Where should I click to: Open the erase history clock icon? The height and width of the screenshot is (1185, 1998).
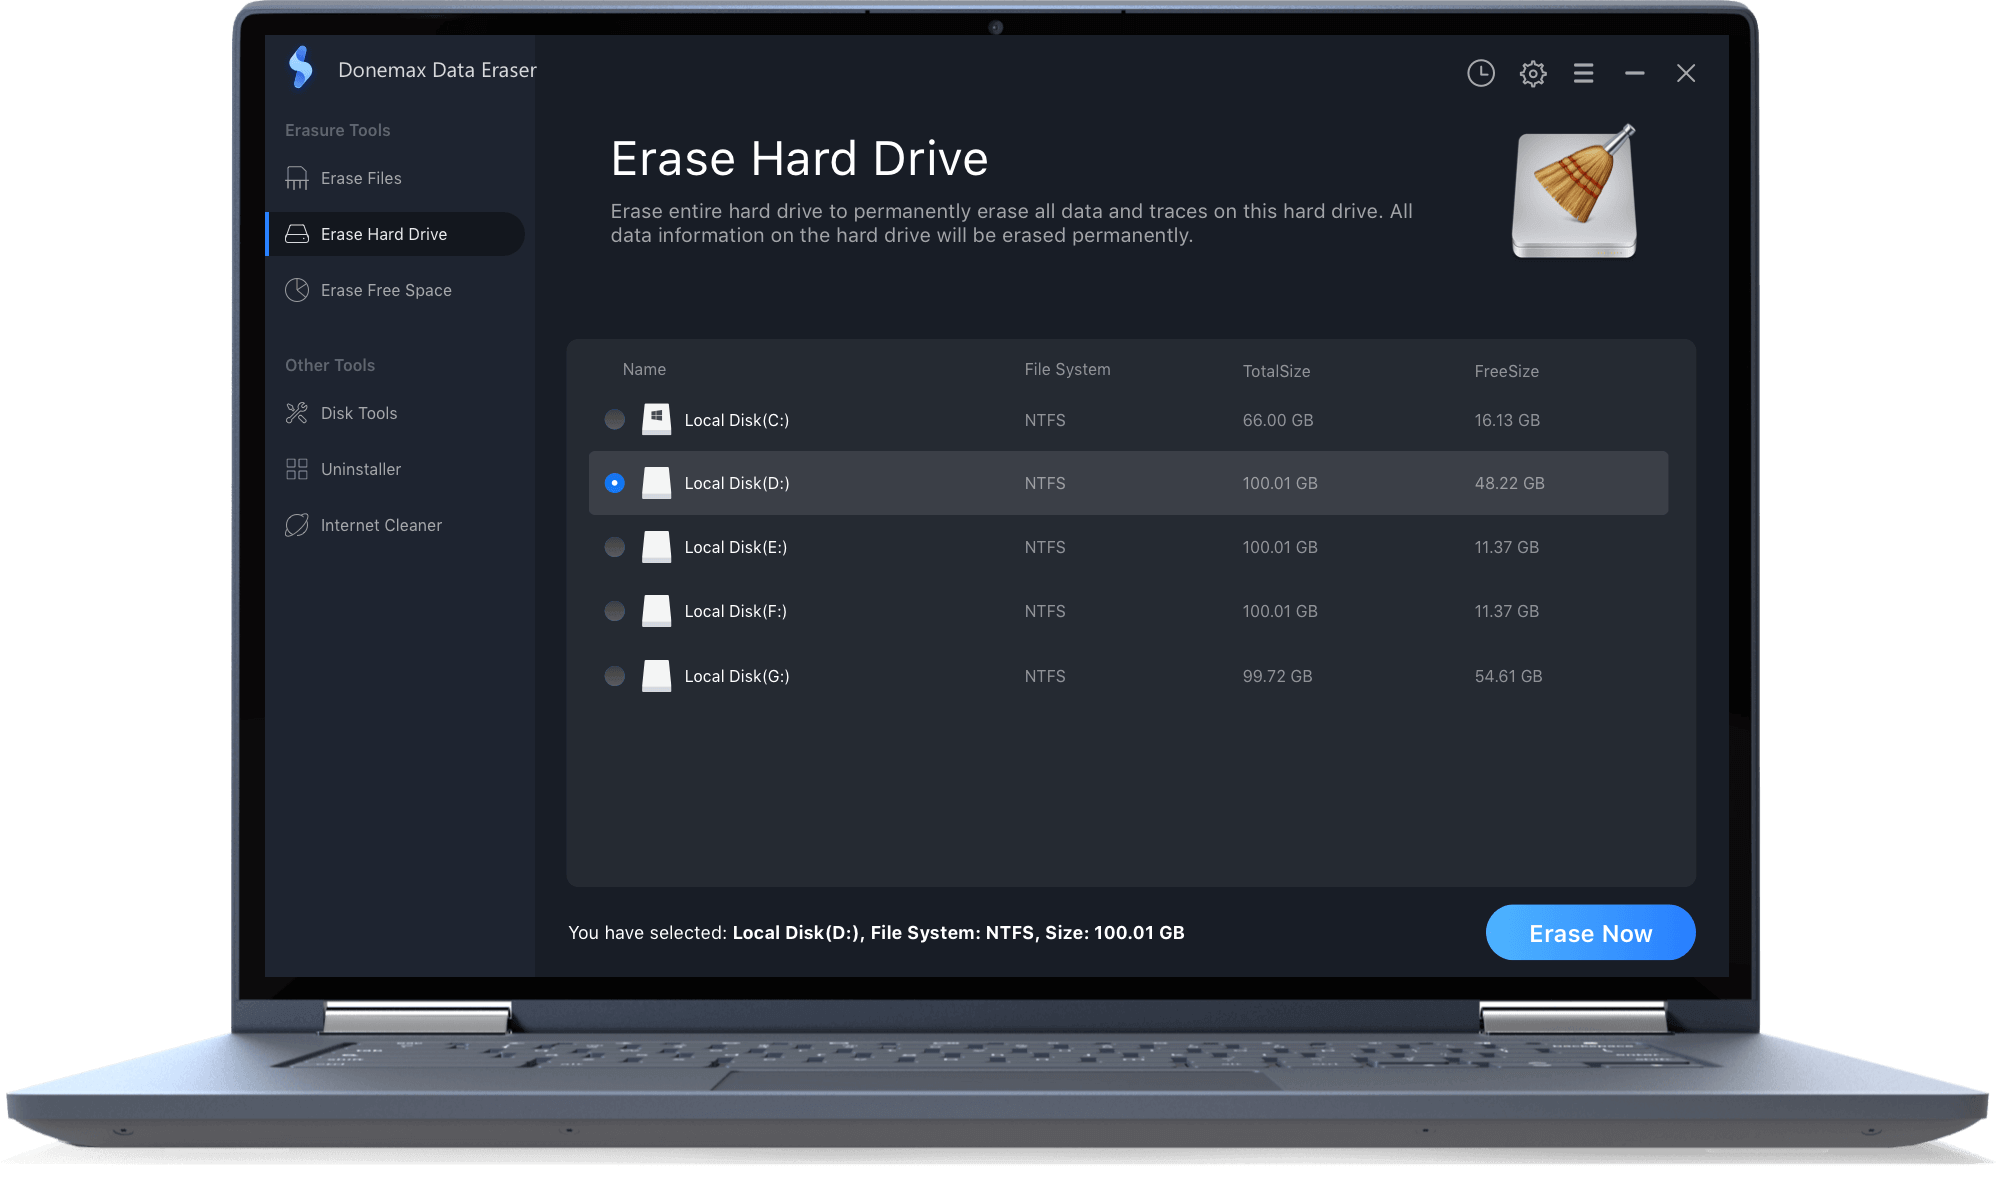[x=1481, y=73]
